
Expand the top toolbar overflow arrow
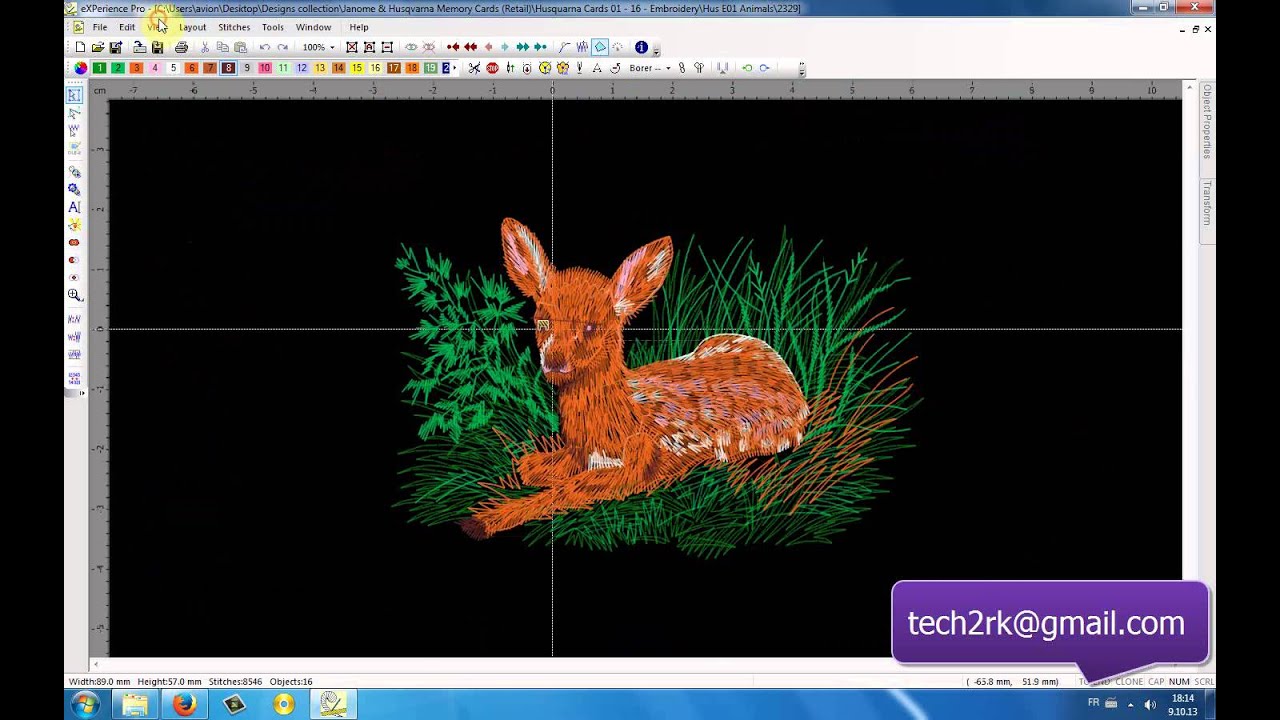coord(656,51)
